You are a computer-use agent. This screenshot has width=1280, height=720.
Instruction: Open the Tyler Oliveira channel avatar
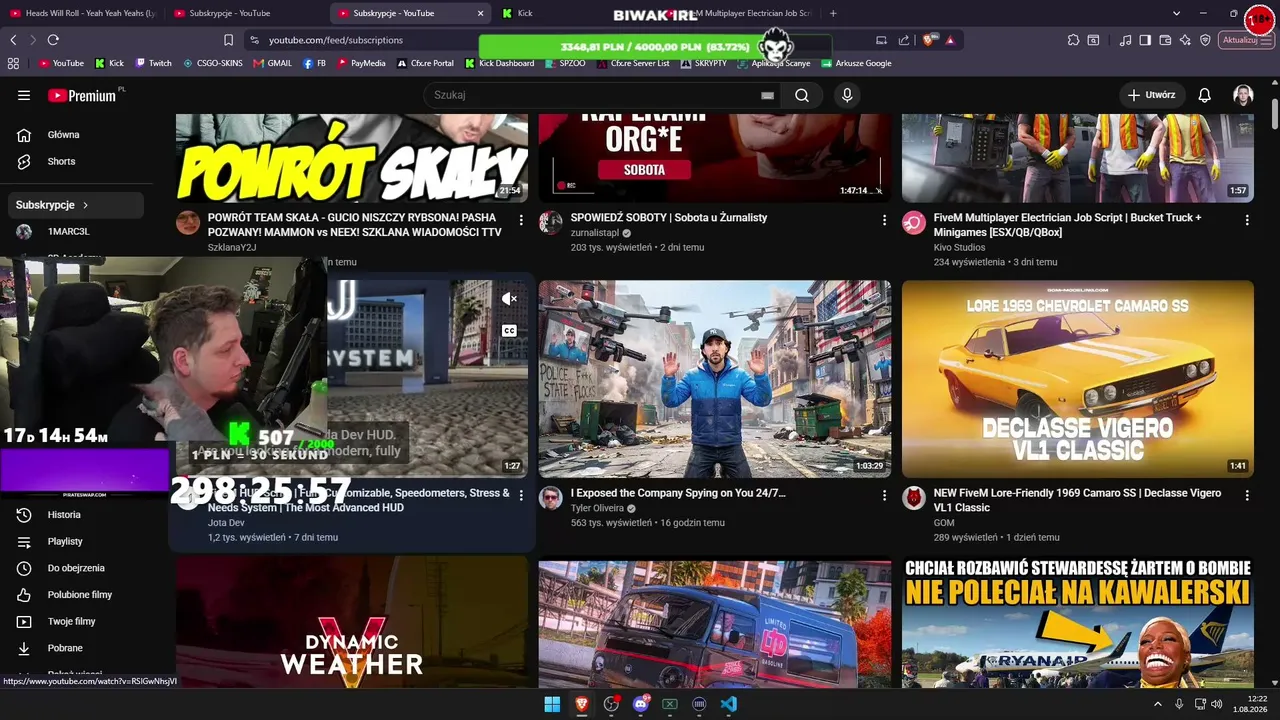[551, 498]
